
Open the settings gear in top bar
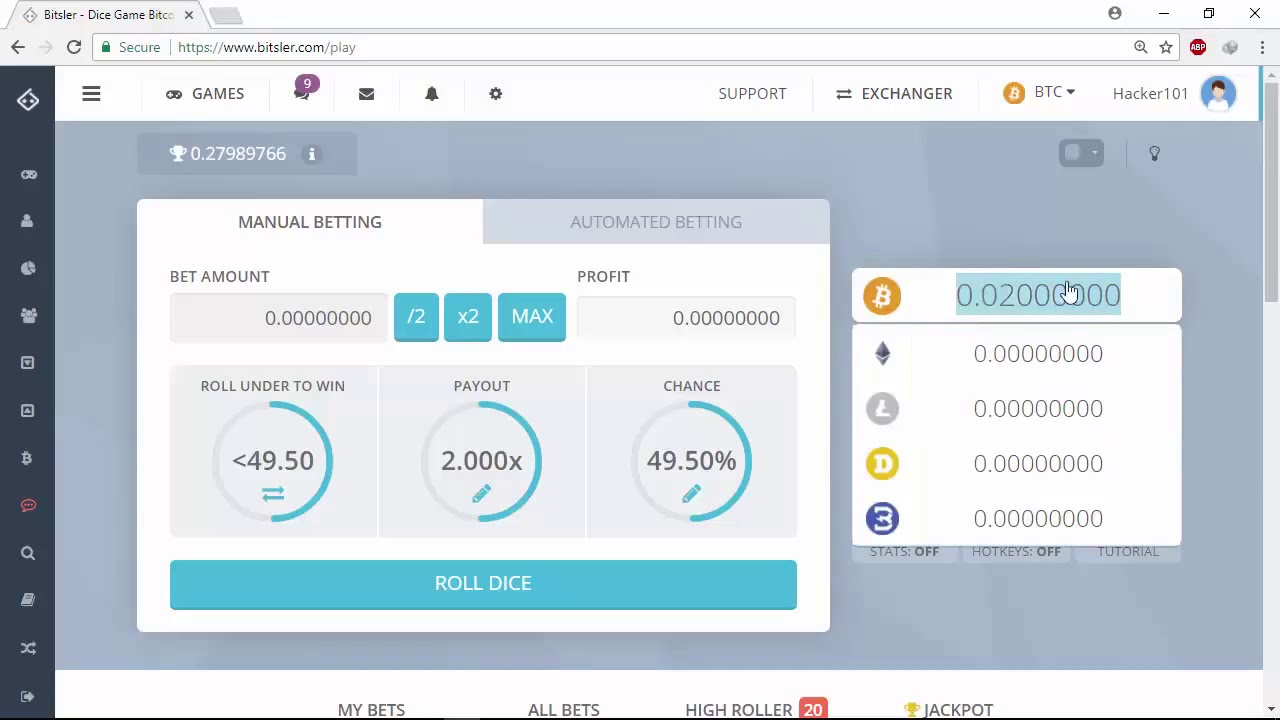click(495, 94)
